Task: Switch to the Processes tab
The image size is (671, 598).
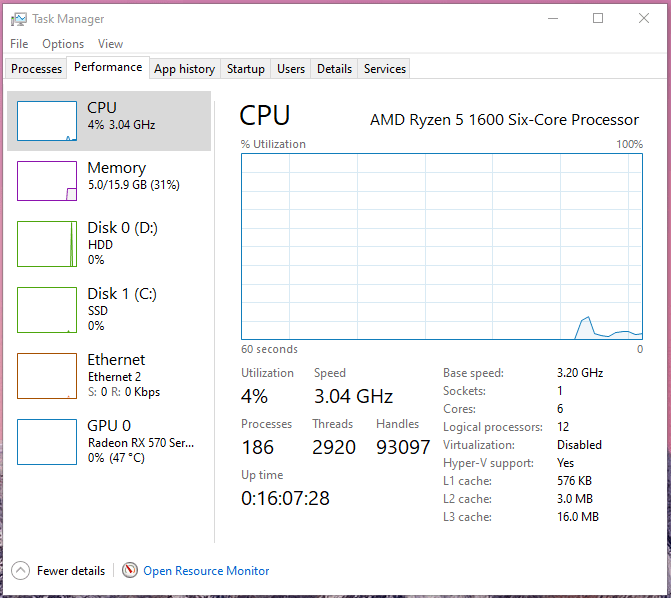Action: (36, 69)
